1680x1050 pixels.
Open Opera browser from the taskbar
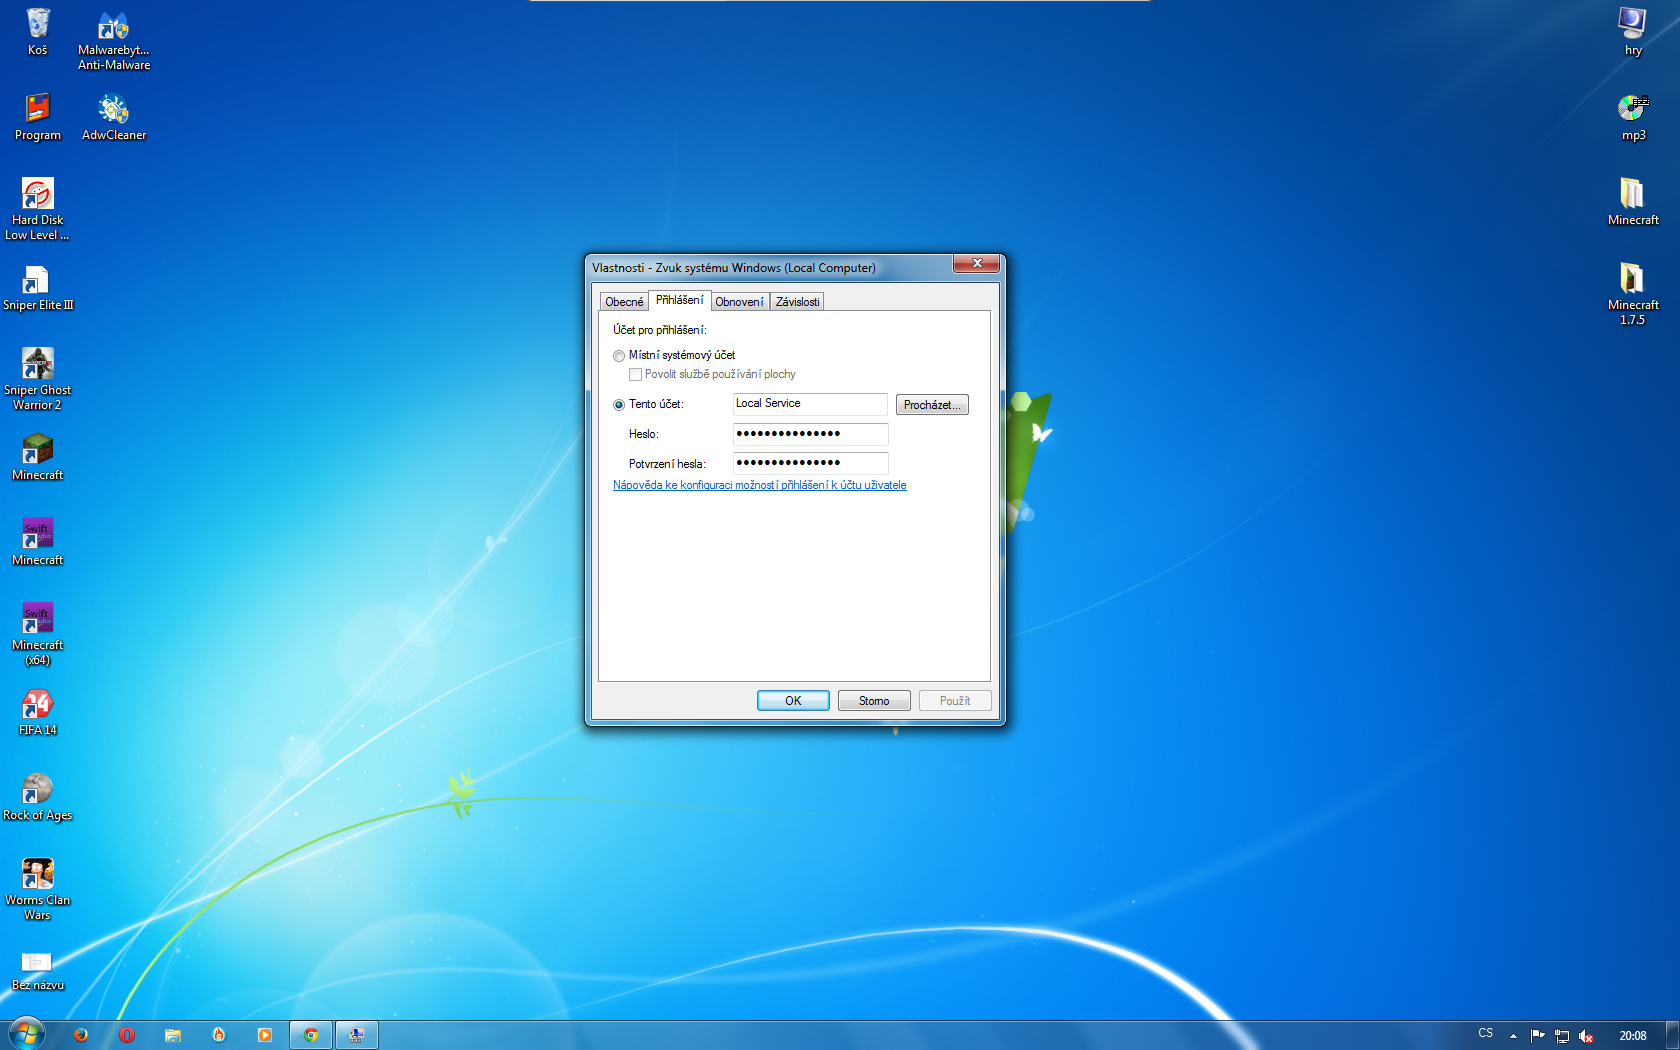pos(127,1035)
